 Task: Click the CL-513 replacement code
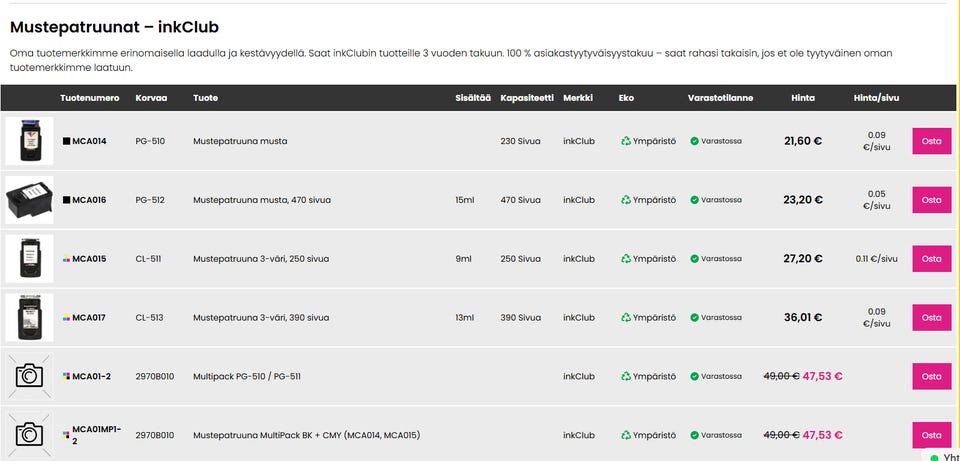149,317
